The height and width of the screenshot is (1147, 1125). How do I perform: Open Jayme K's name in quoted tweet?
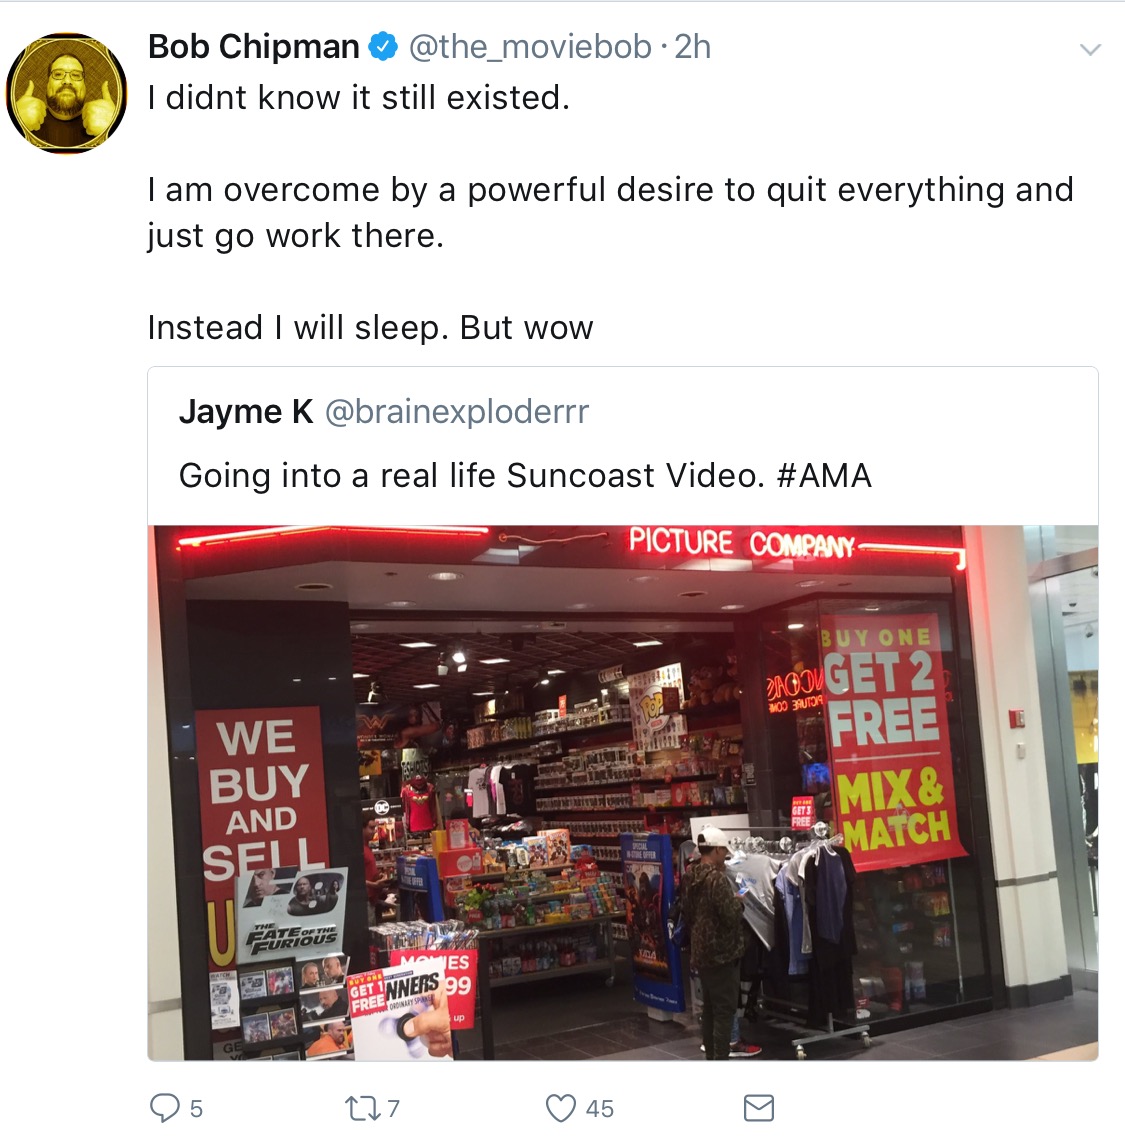coord(246,412)
